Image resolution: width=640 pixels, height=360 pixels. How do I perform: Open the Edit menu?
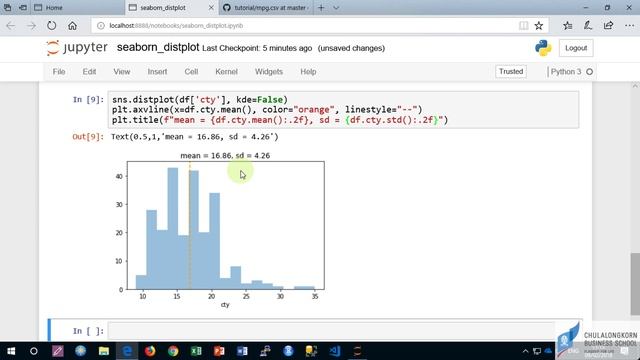tap(89, 71)
